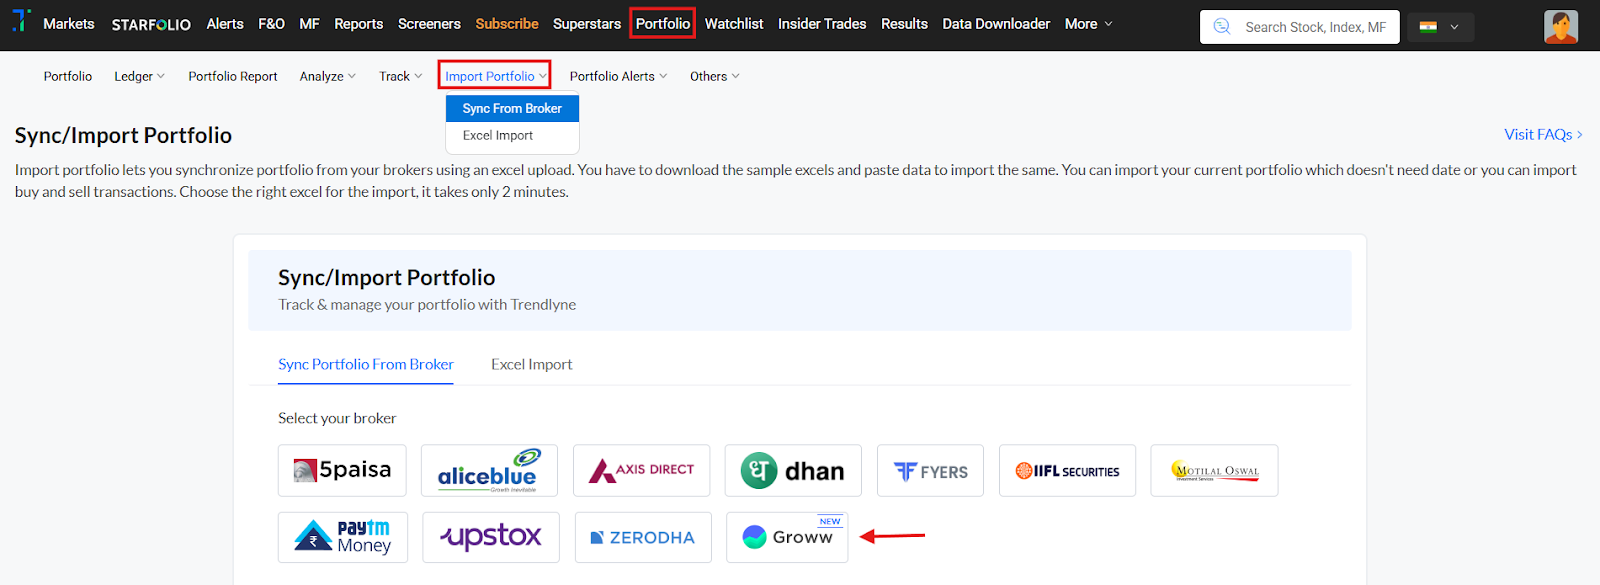Select Paytm Money broker
The height and width of the screenshot is (585, 1600).
tap(343, 537)
